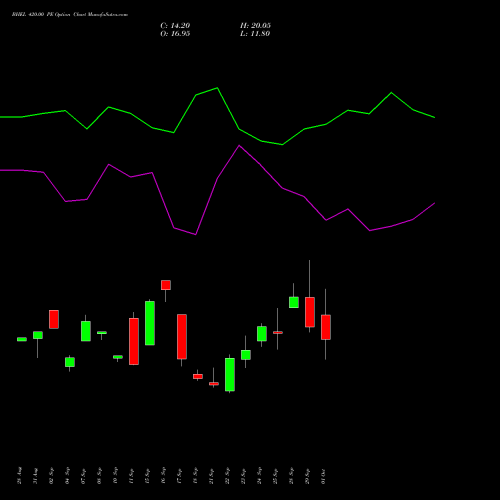Click the '01 Oct' date axis label

(x=323, y=476)
